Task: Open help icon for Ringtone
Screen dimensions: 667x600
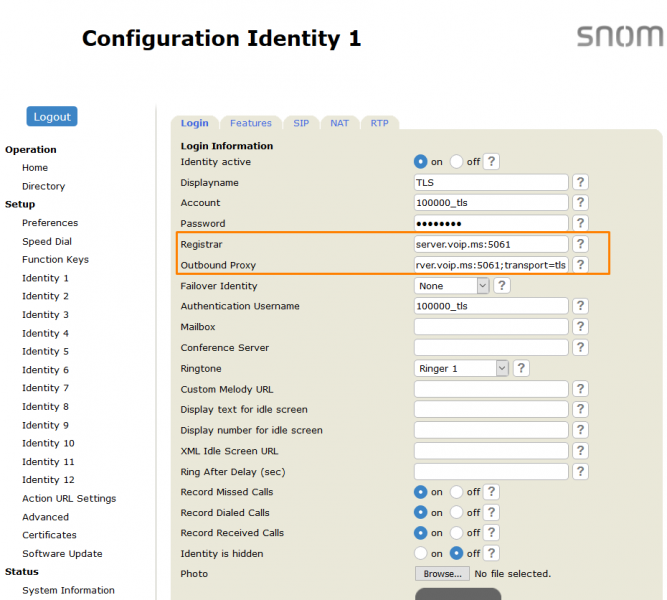Action: pyautogui.click(x=521, y=368)
